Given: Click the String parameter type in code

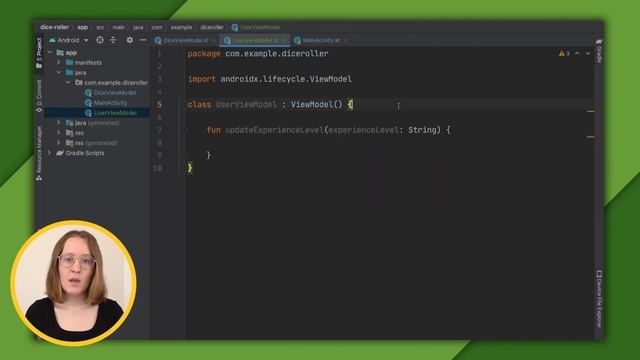Looking at the screenshot, I should [x=422, y=130].
